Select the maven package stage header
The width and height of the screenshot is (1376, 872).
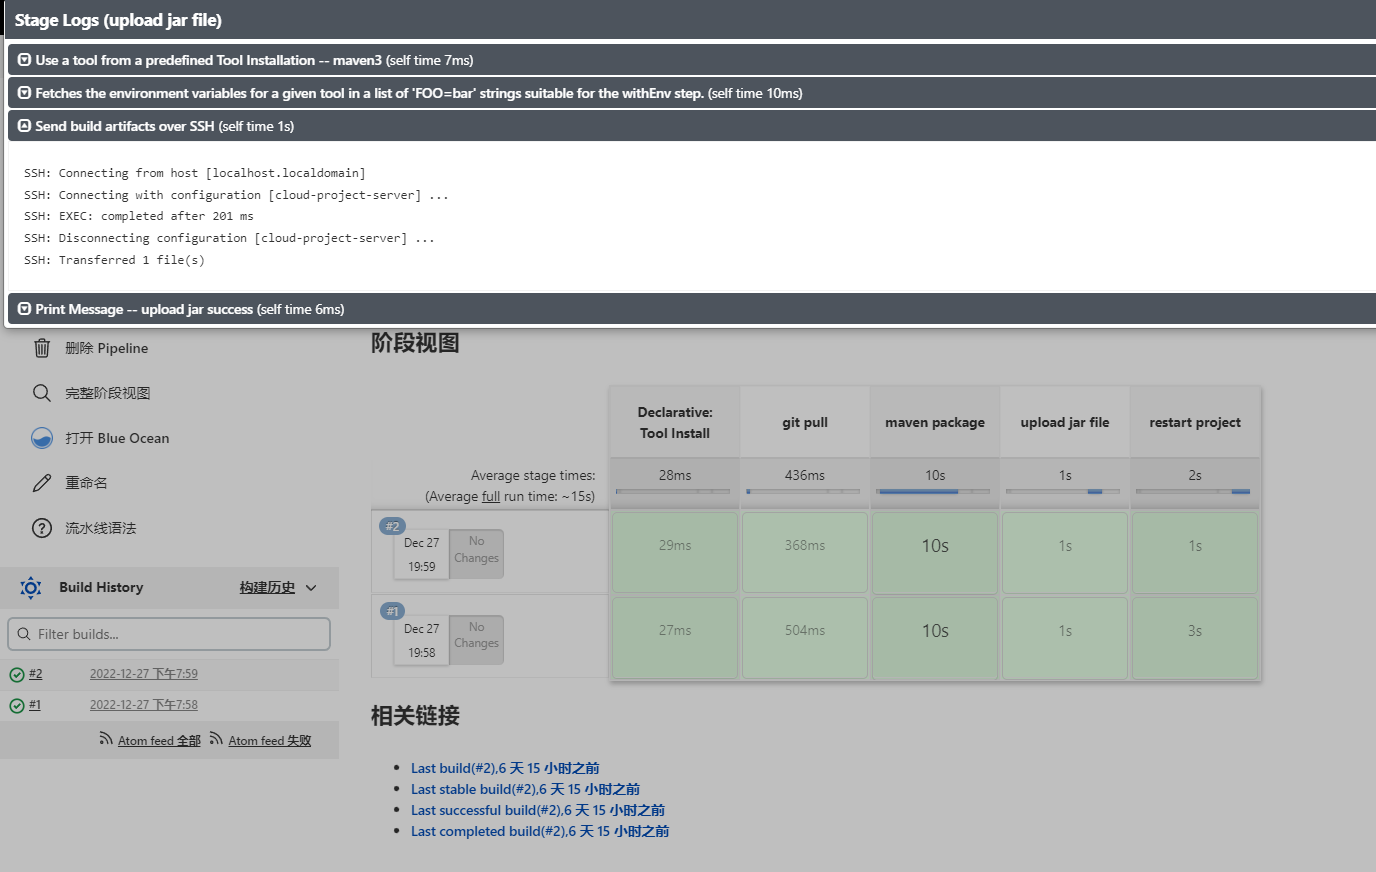pos(935,422)
